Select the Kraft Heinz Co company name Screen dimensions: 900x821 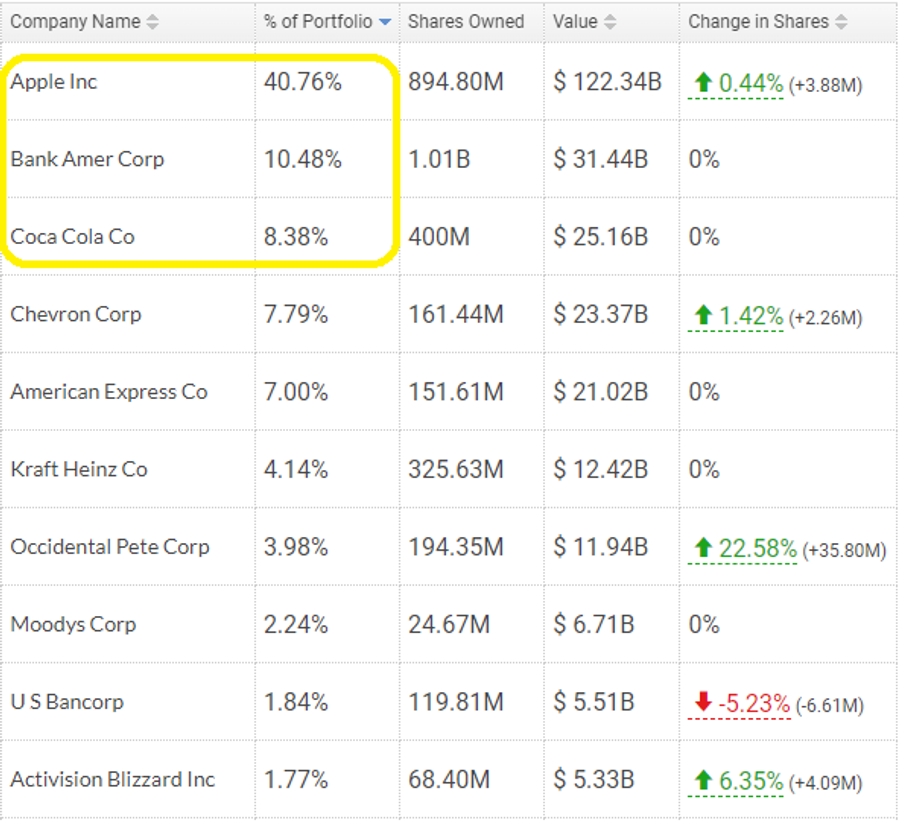(x=79, y=469)
